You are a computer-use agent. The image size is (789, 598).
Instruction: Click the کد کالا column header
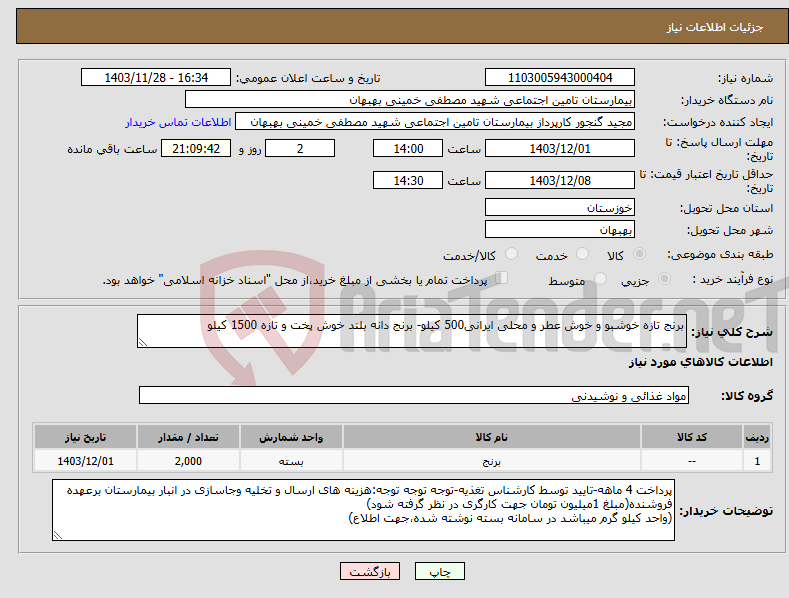[692, 437]
